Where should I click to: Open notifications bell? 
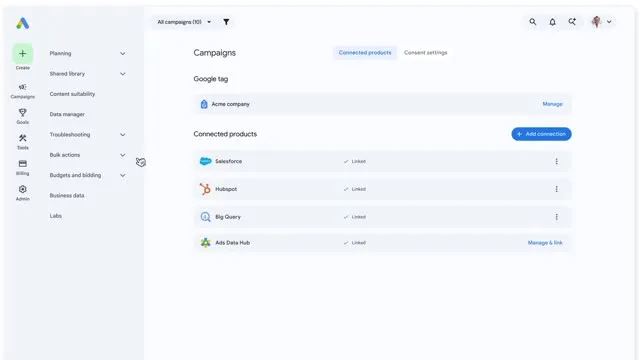pyautogui.click(x=552, y=22)
